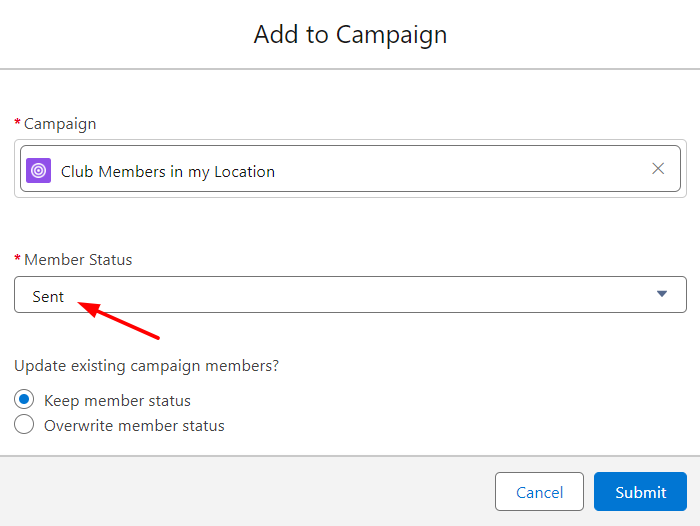This screenshot has height=526, width=700.
Task: Click the Member Status dropdown arrow
Action: click(662, 294)
